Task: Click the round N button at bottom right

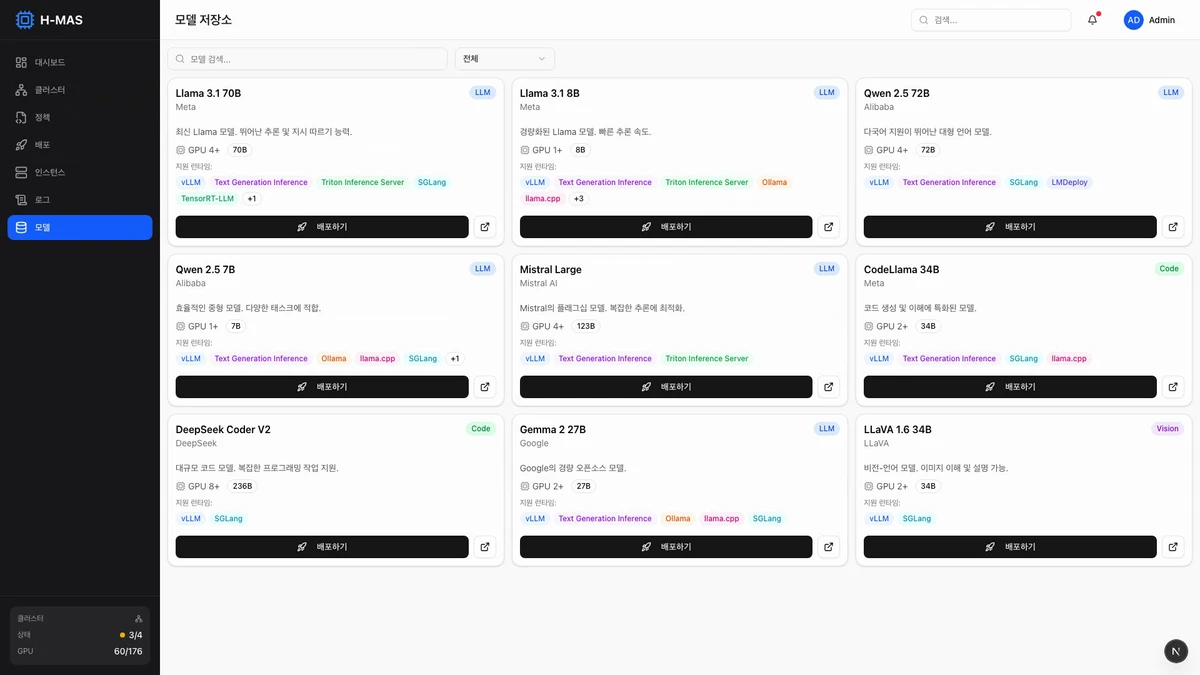Action: pos(1176,651)
